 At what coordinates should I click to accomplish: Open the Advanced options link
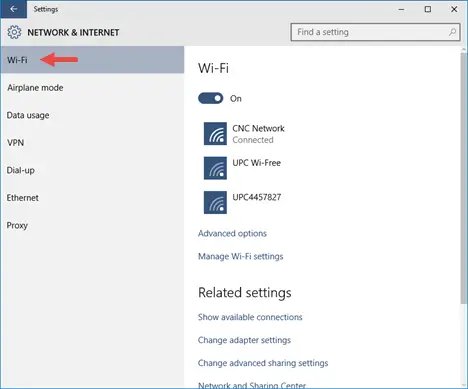(x=232, y=233)
